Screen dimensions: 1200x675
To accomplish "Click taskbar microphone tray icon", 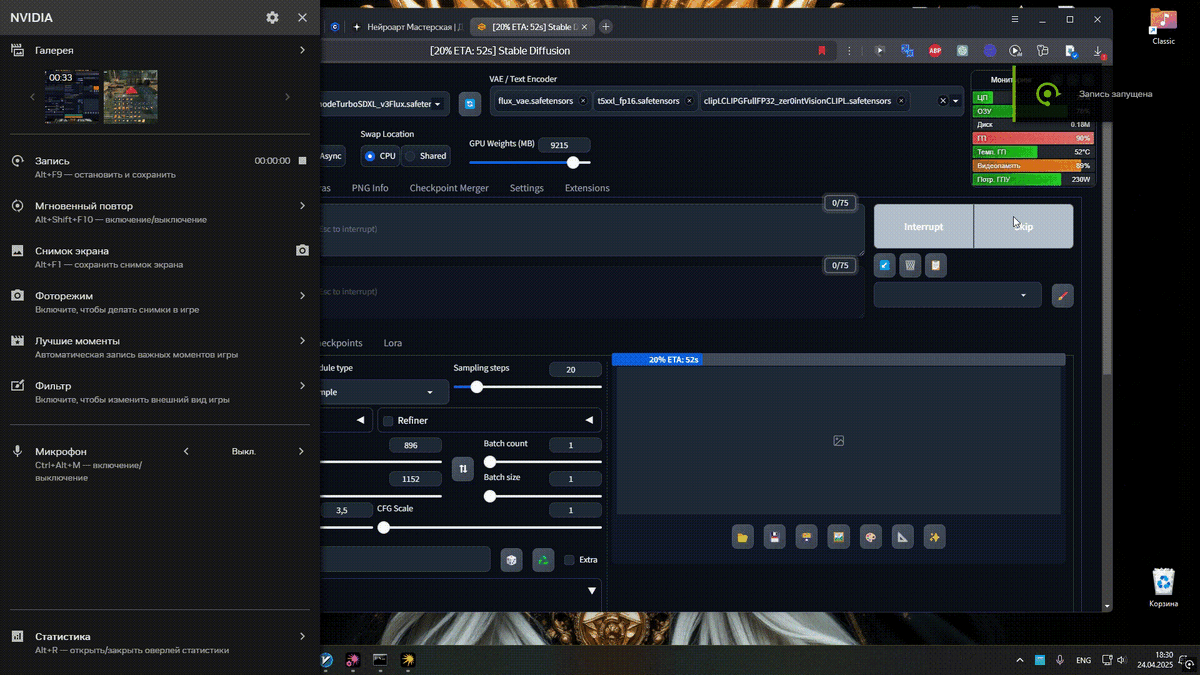I will point(1059,660).
